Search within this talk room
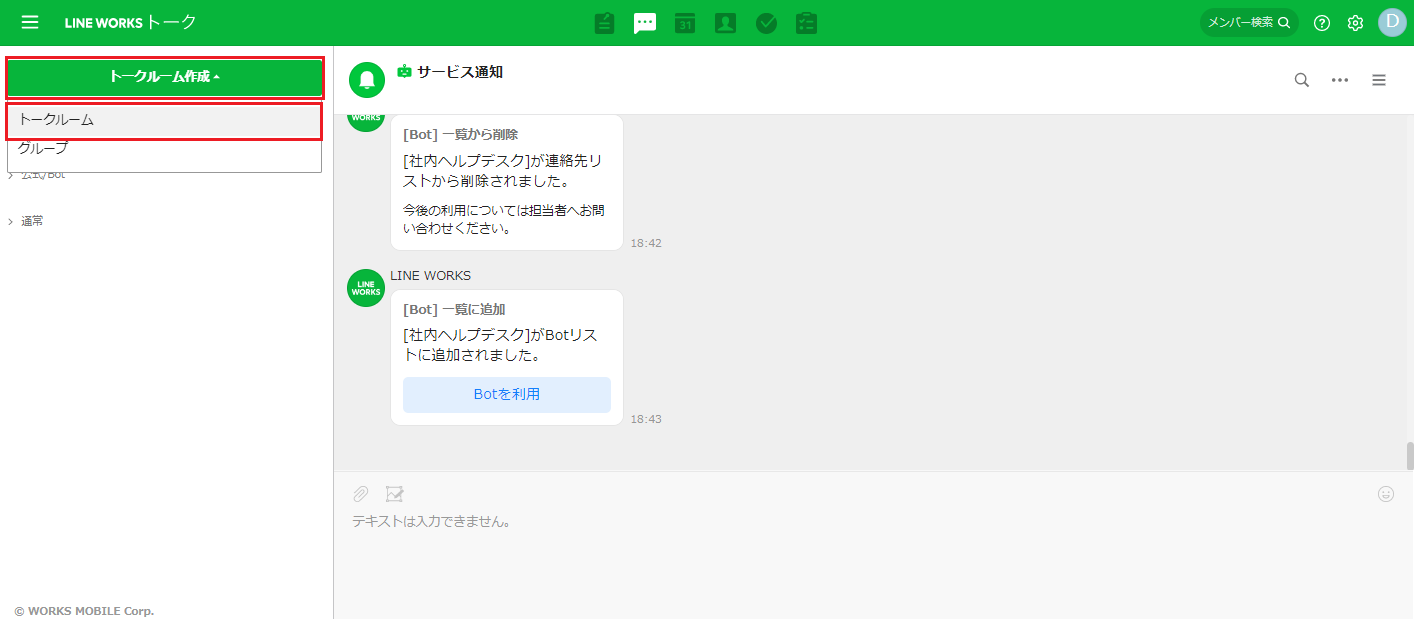 [1302, 80]
